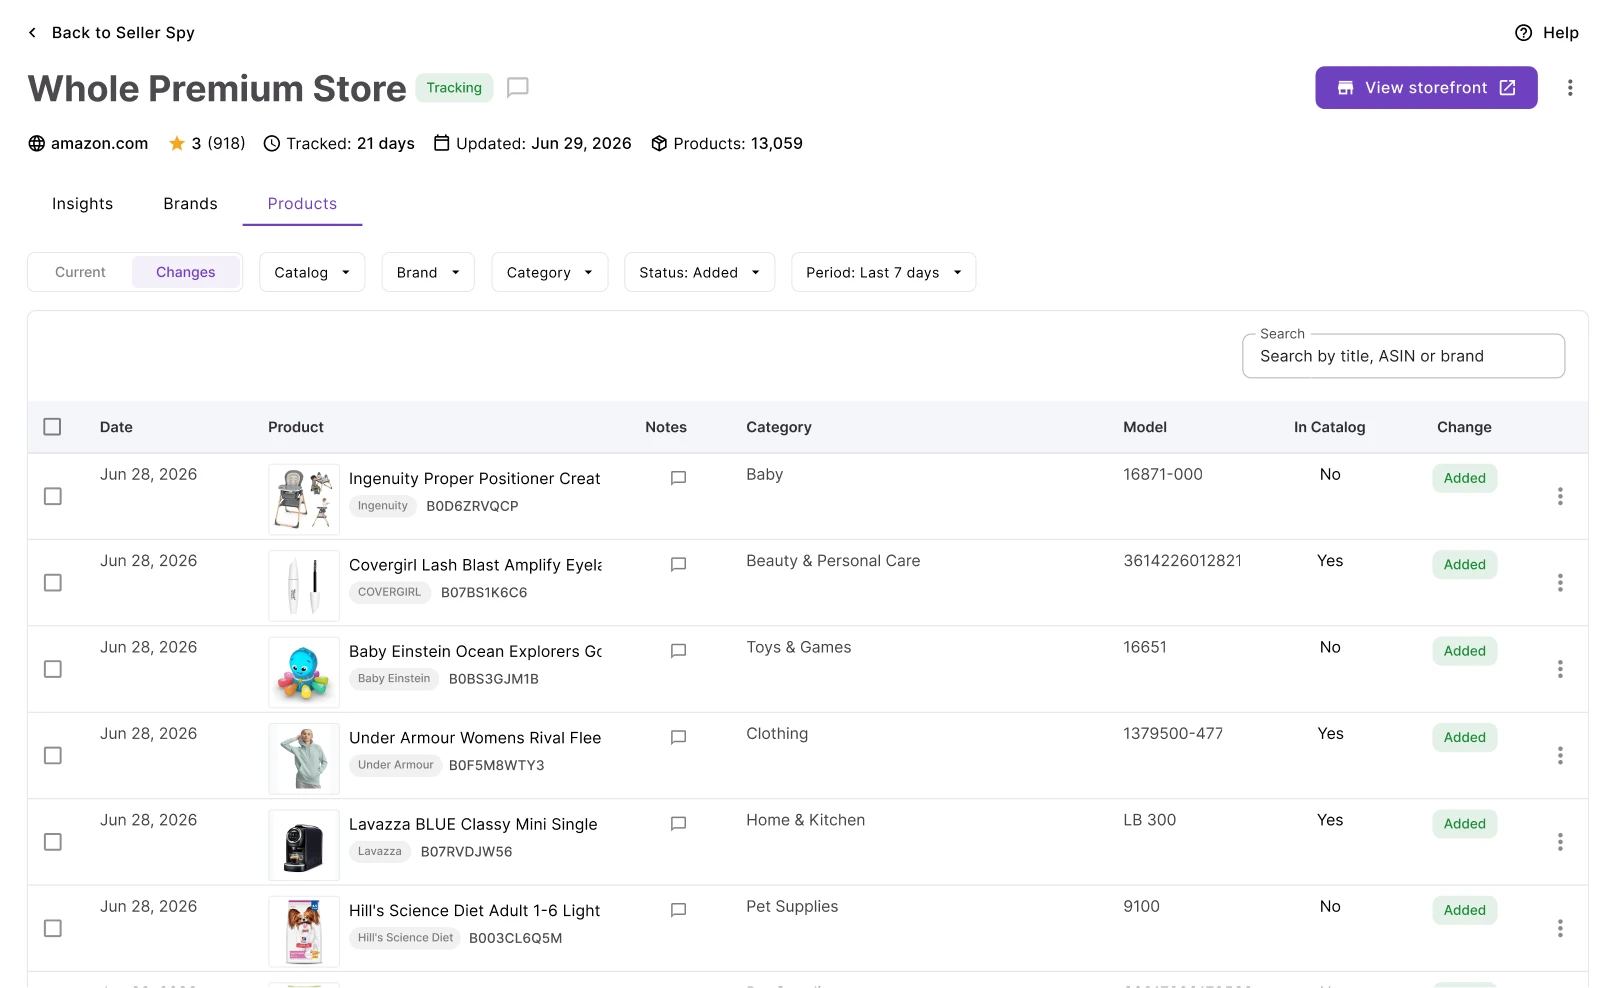Add note for Ingenuity Proper Positioner row
This screenshot has width=1616, height=988.
click(x=678, y=478)
